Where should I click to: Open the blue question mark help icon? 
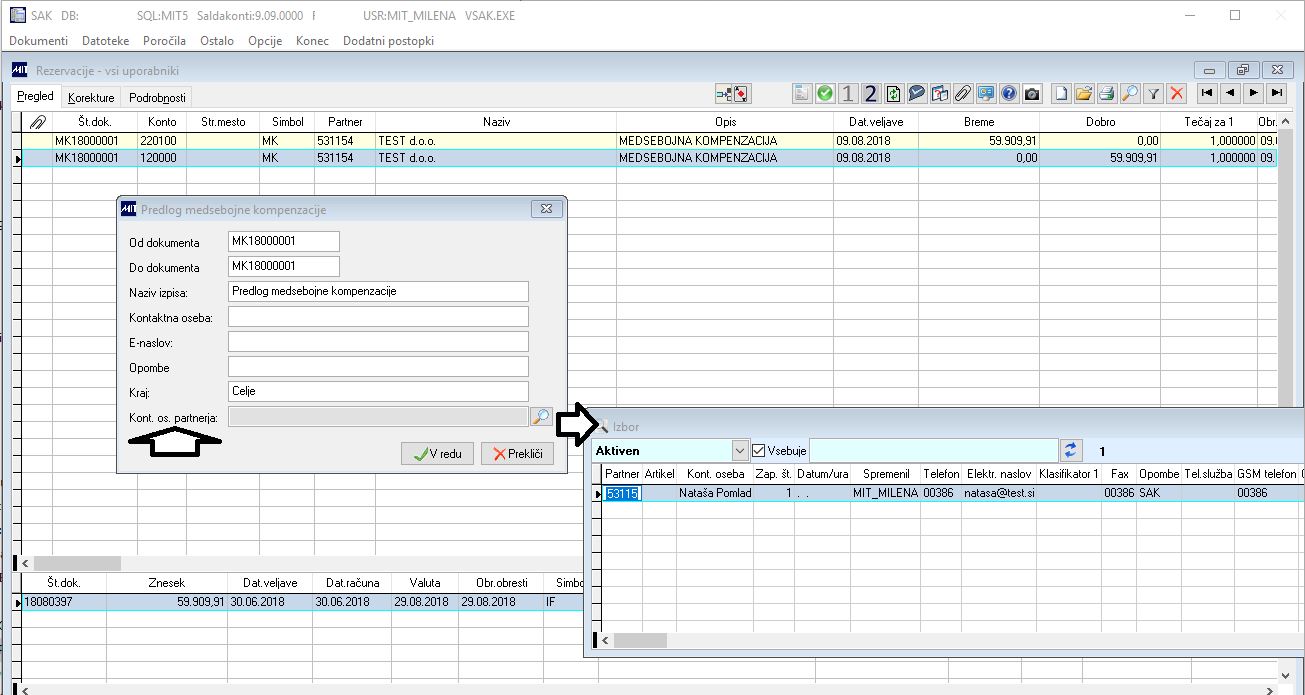[1009, 93]
